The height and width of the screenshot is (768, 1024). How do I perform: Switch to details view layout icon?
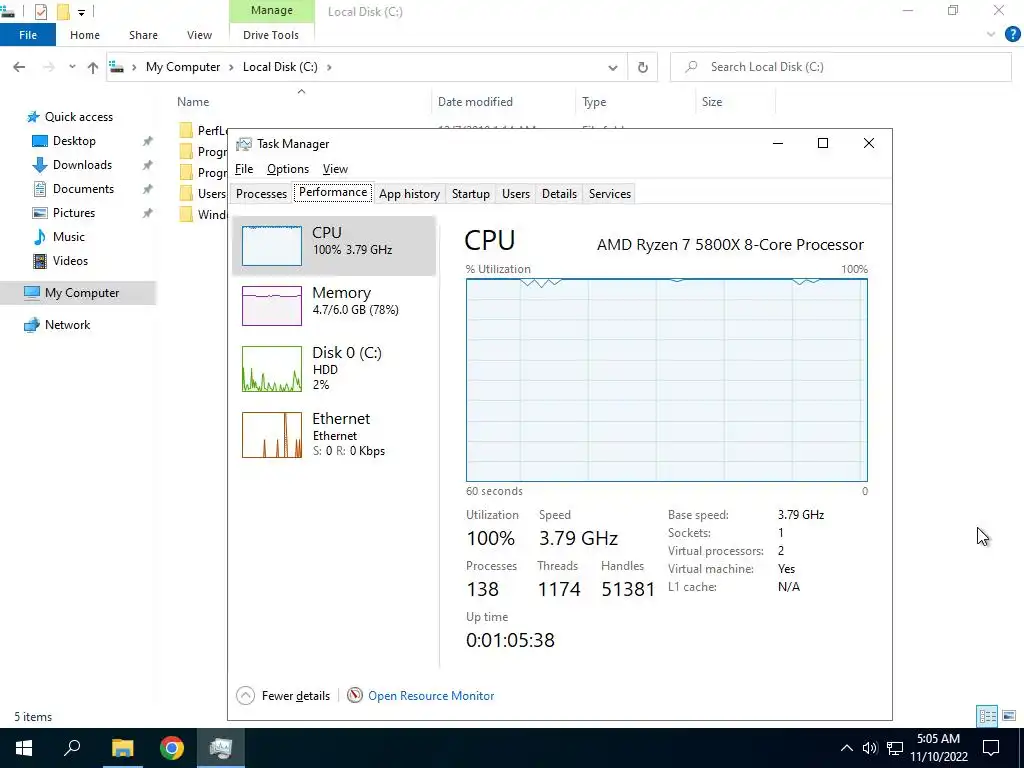987,716
